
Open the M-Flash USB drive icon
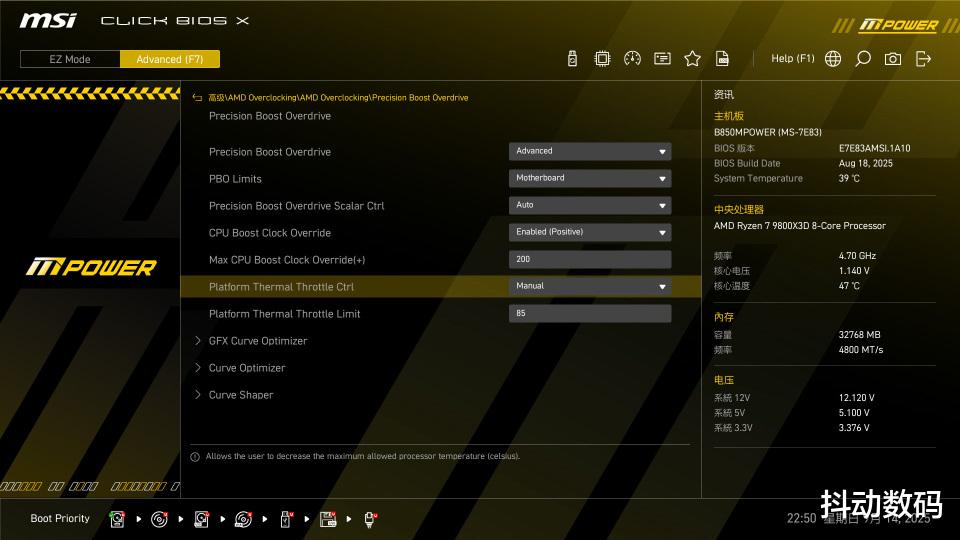[x=572, y=59]
